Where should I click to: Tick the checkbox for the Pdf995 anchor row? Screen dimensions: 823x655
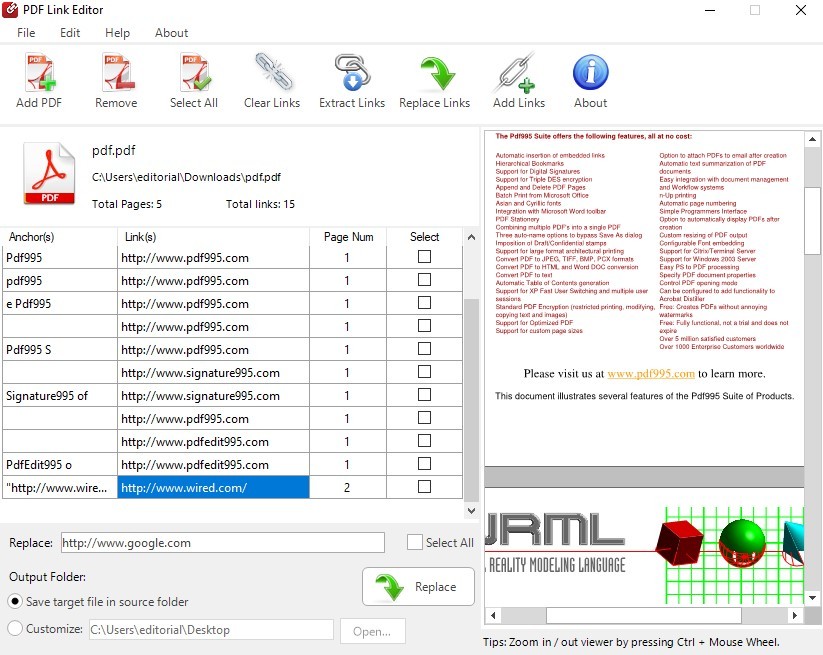[x=424, y=257]
